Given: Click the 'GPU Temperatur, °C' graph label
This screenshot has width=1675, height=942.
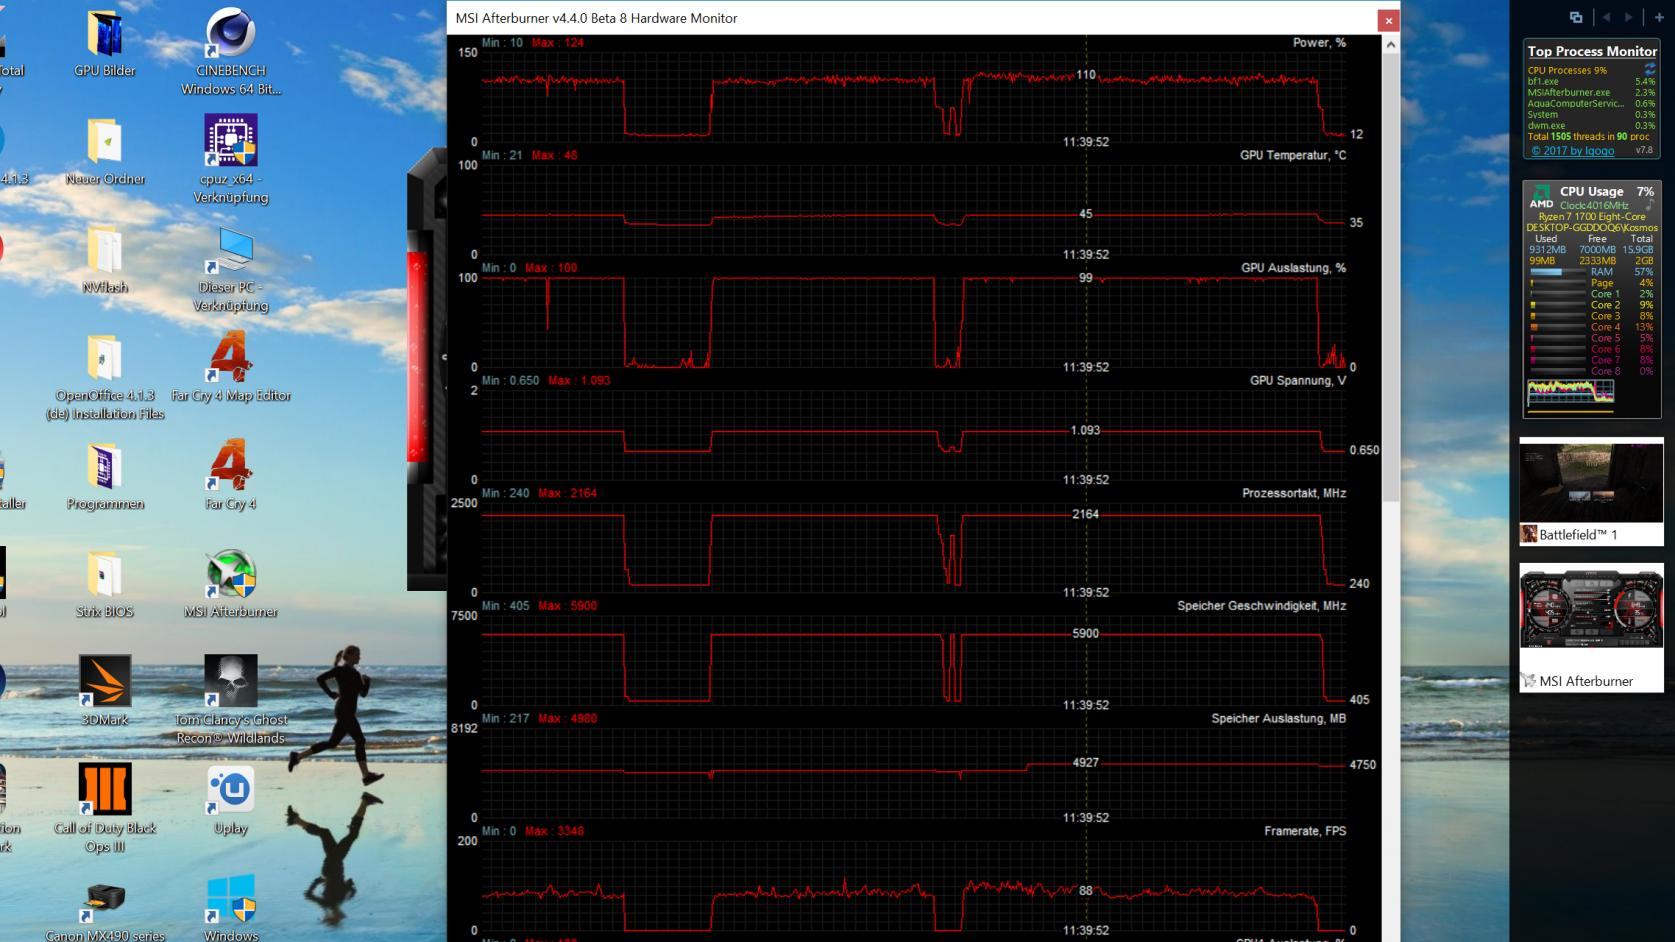Looking at the screenshot, I should [x=1293, y=155].
